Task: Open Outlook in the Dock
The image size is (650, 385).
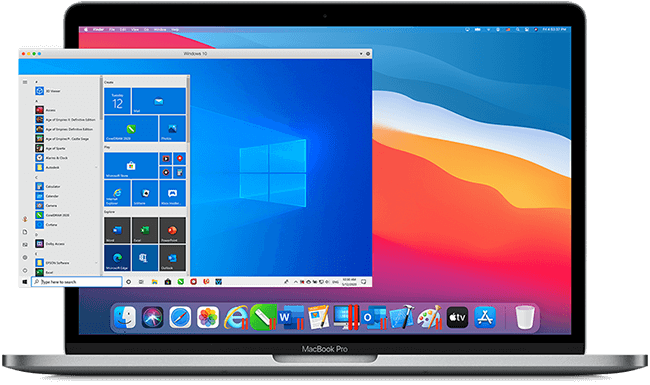Action: 374,317
